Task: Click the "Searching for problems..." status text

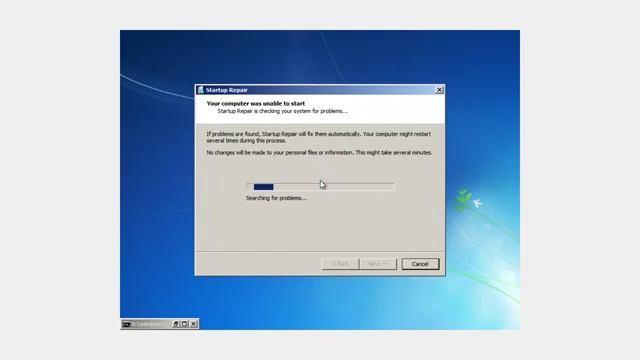Action: [x=276, y=198]
